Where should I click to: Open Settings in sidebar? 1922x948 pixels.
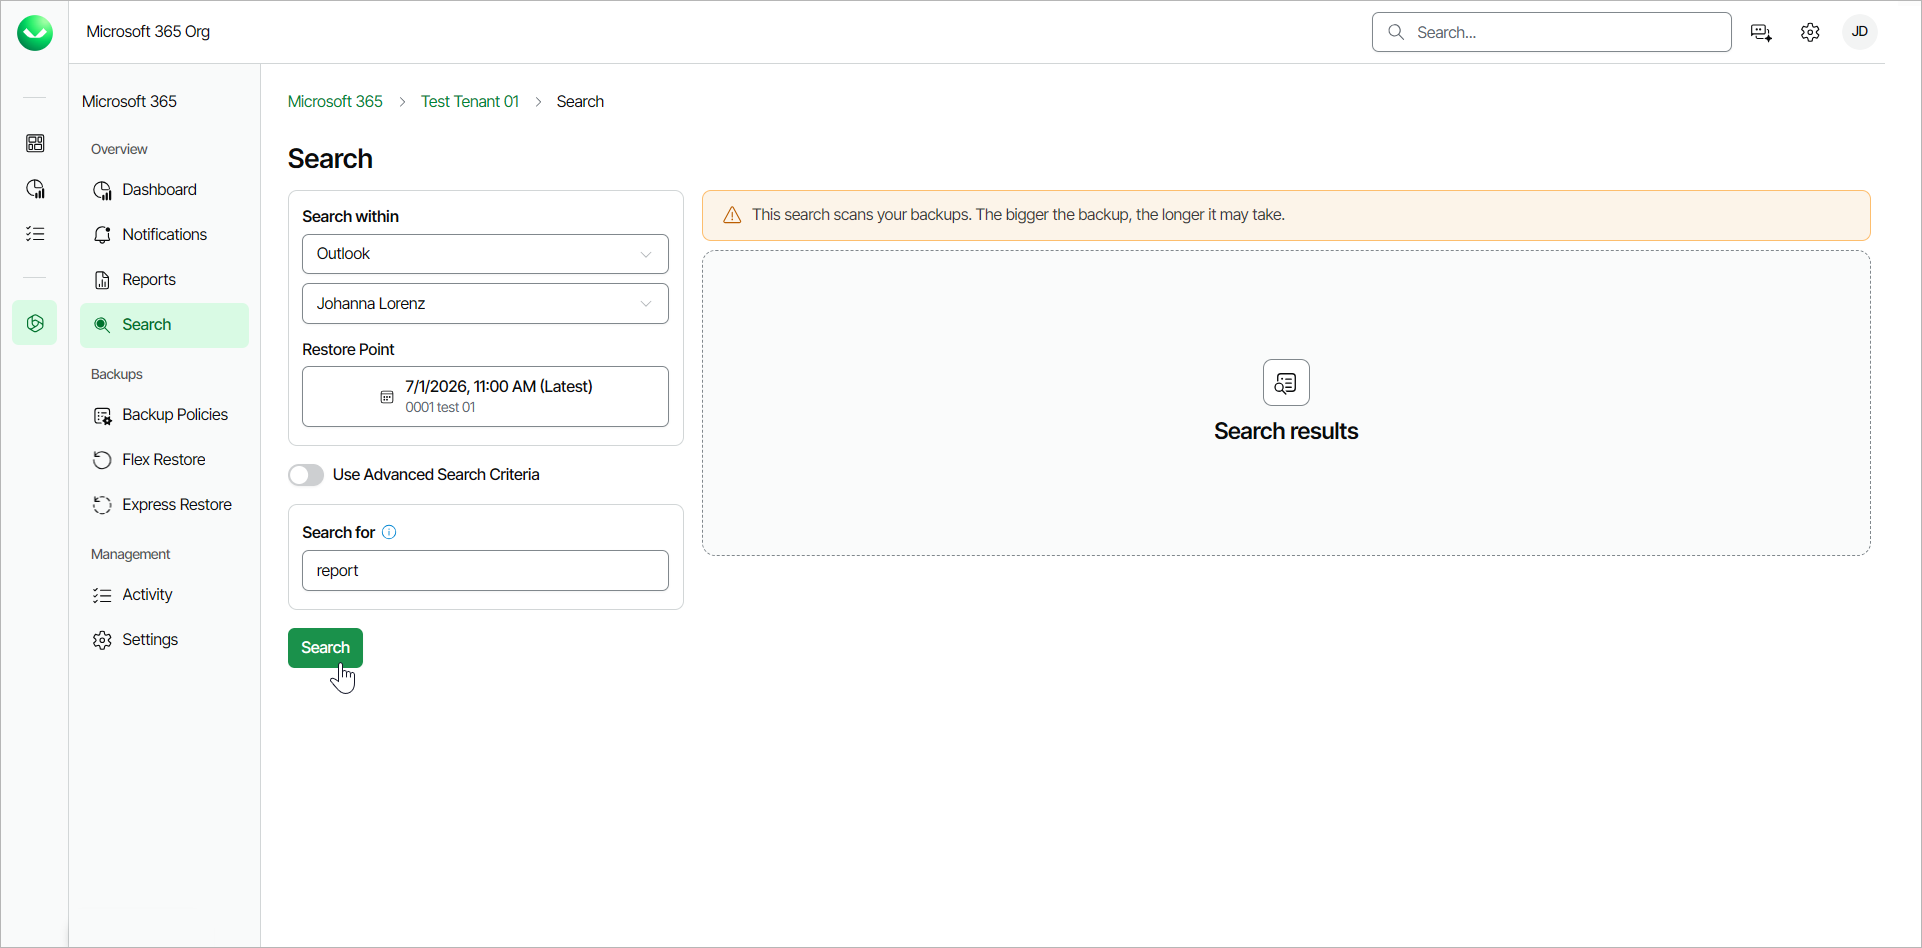[x=164, y=640]
